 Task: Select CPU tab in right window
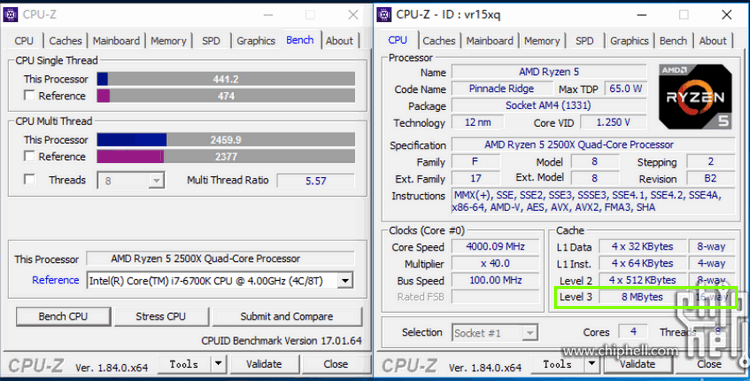click(398, 40)
